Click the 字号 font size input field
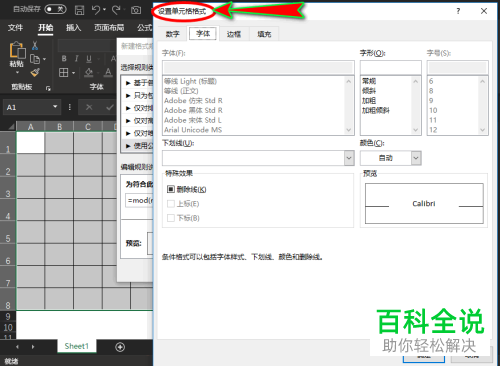The image size is (500, 366). coord(458,68)
